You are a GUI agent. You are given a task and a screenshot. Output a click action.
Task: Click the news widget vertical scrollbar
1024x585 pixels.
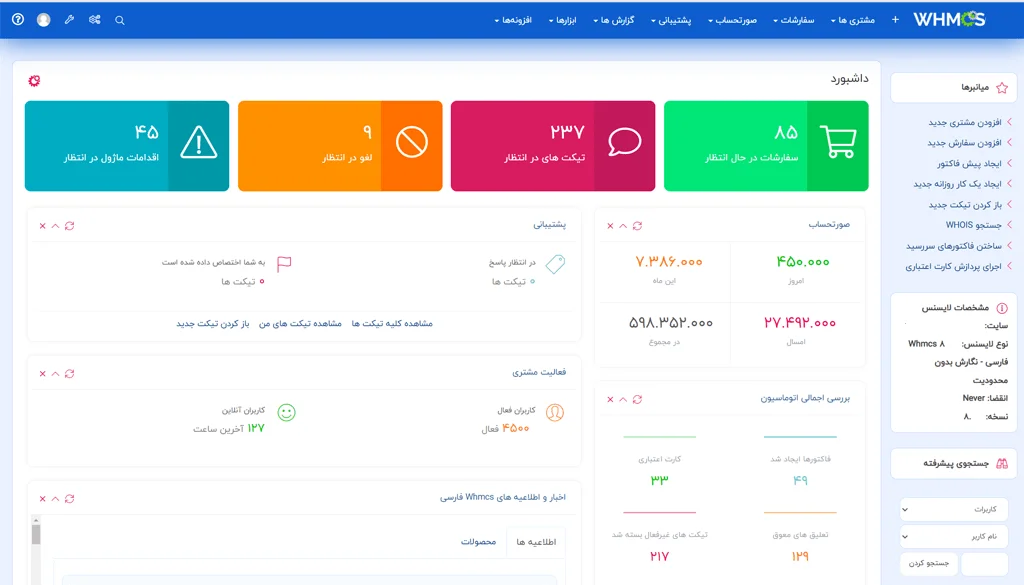pos(36,550)
